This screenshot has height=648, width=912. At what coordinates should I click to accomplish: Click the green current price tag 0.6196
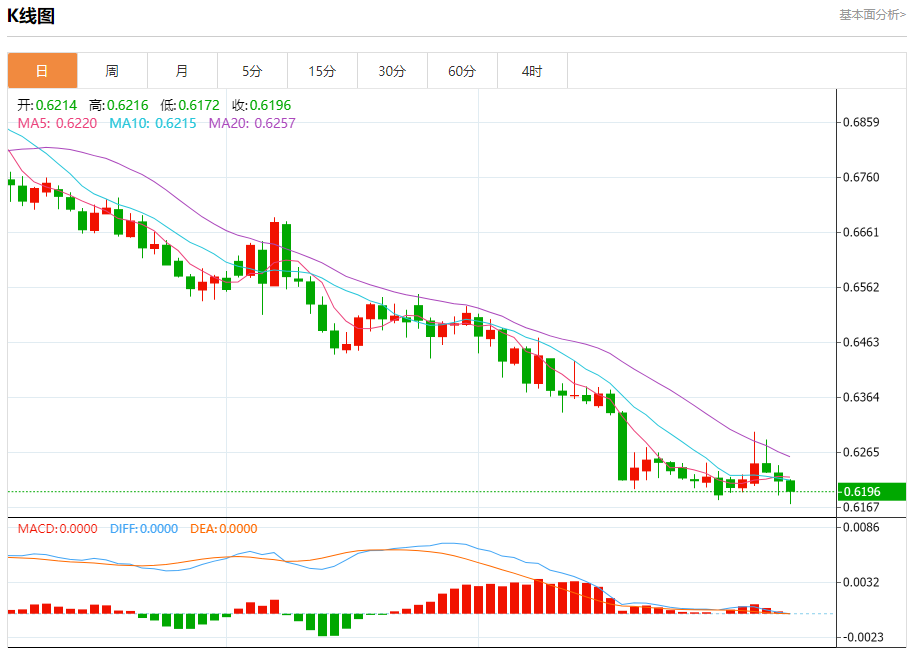pos(871,492)
